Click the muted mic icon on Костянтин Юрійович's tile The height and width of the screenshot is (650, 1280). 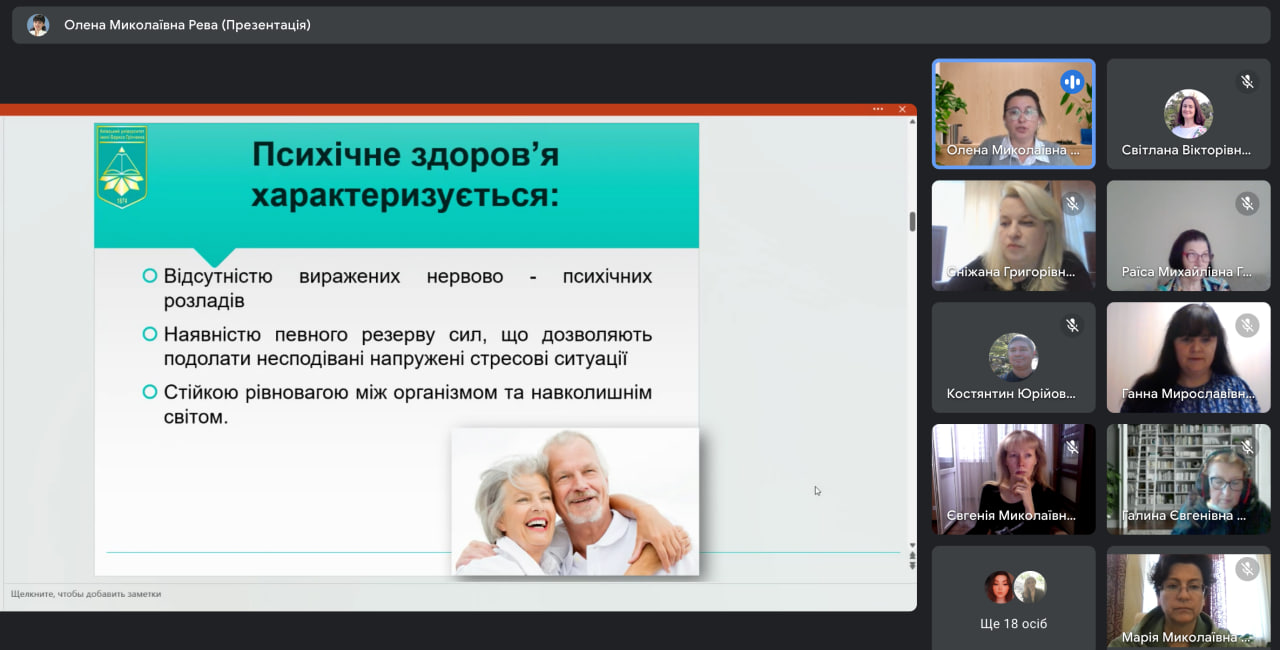coord(1072,325)
